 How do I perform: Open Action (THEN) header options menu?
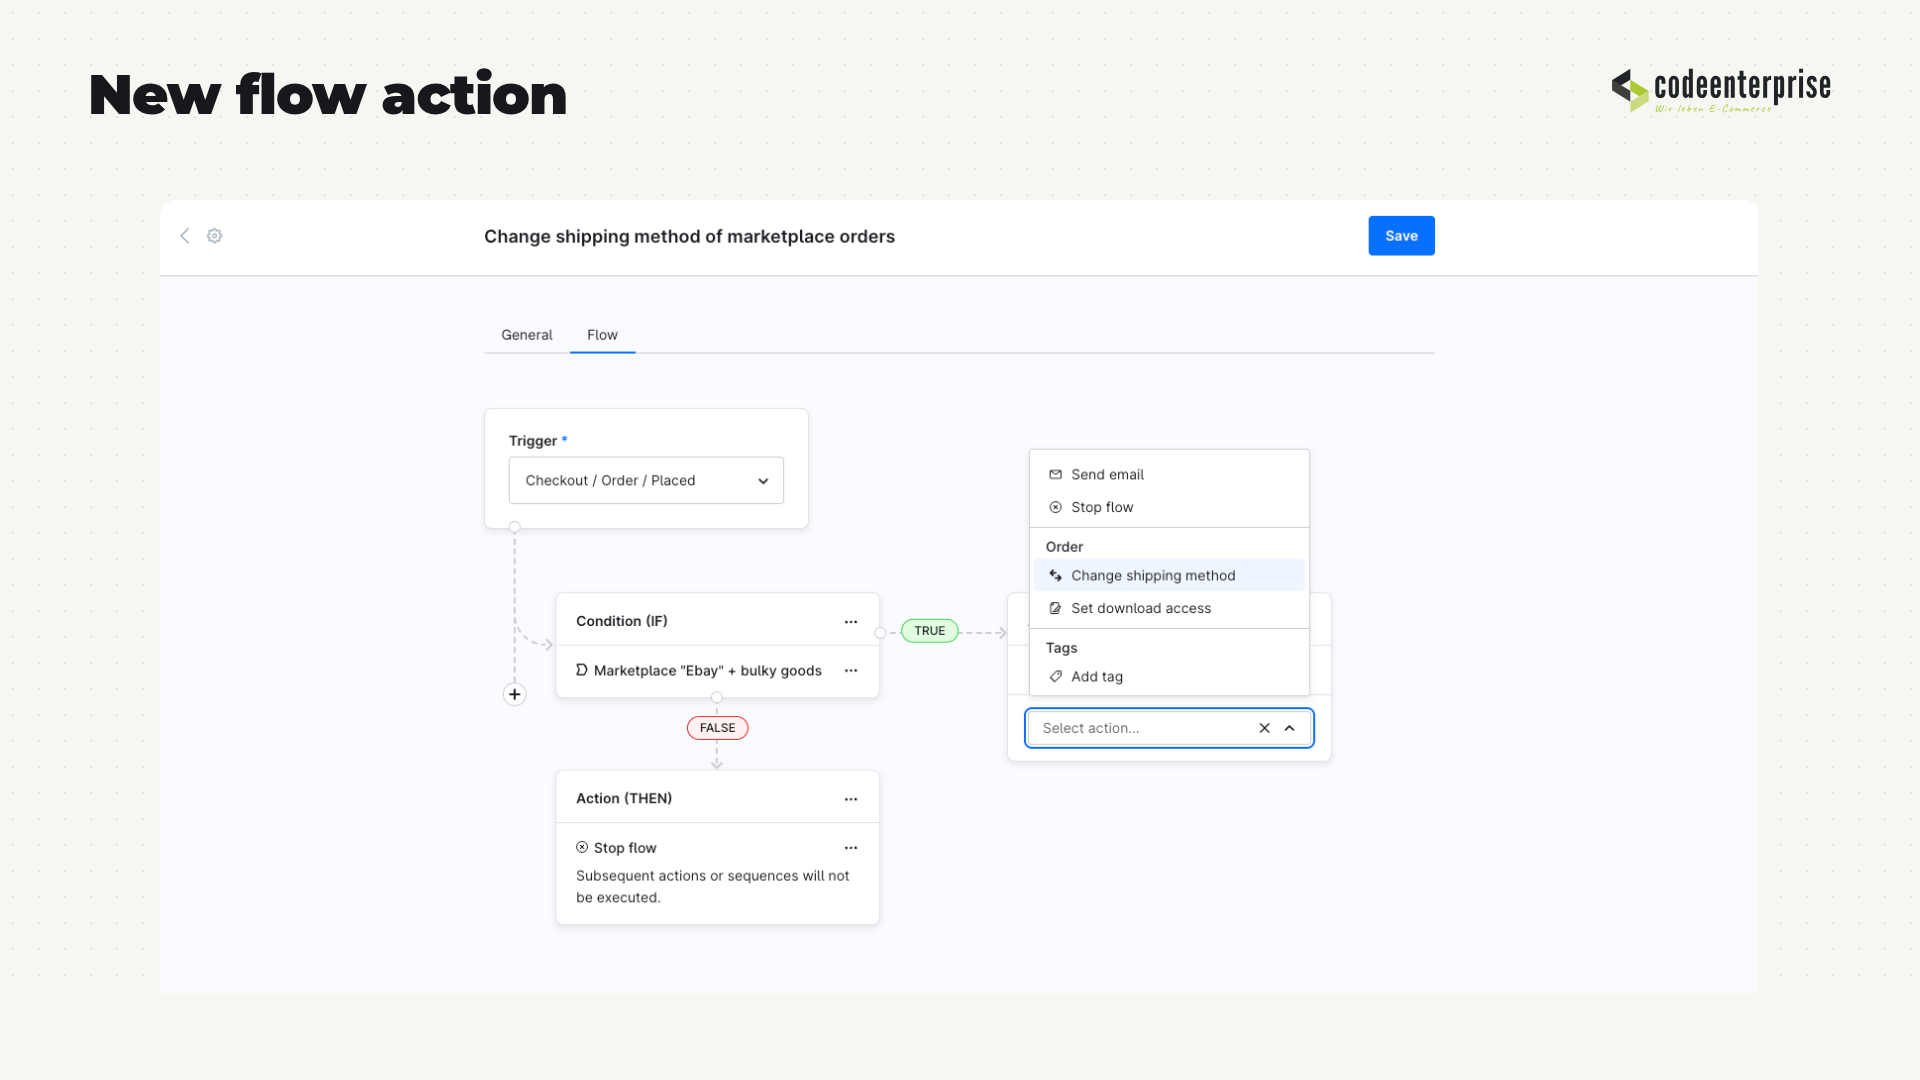(851, 799)
